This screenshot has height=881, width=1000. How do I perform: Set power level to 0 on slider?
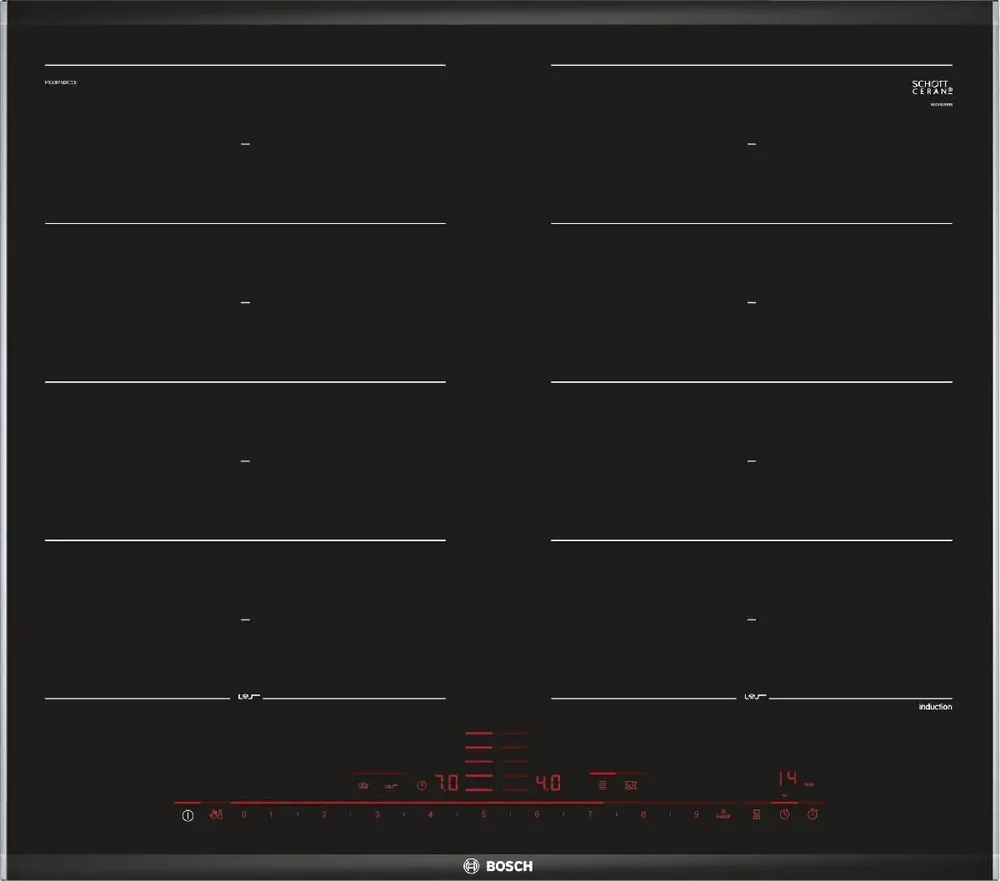point(243,815)
